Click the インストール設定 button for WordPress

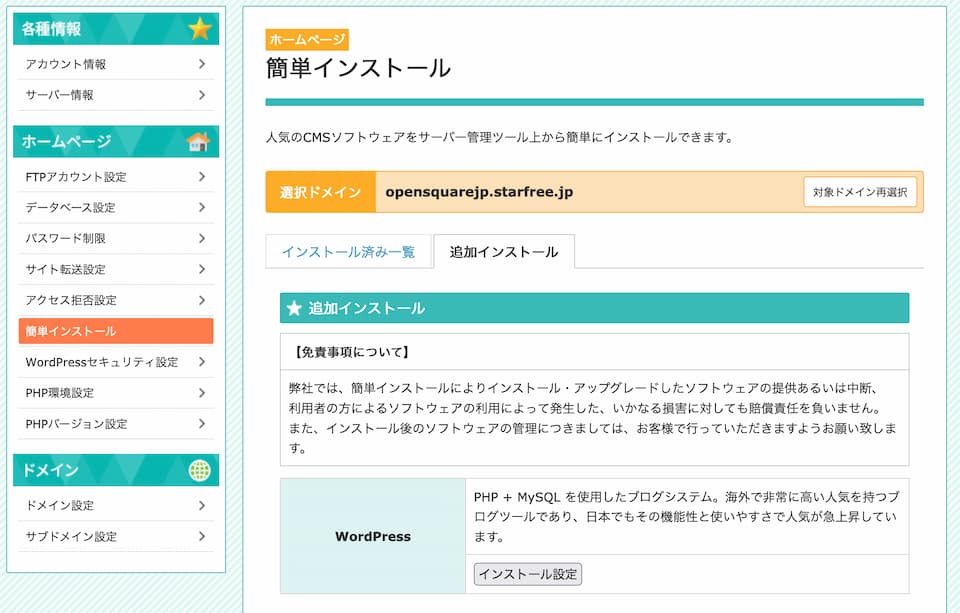point(527,574)
